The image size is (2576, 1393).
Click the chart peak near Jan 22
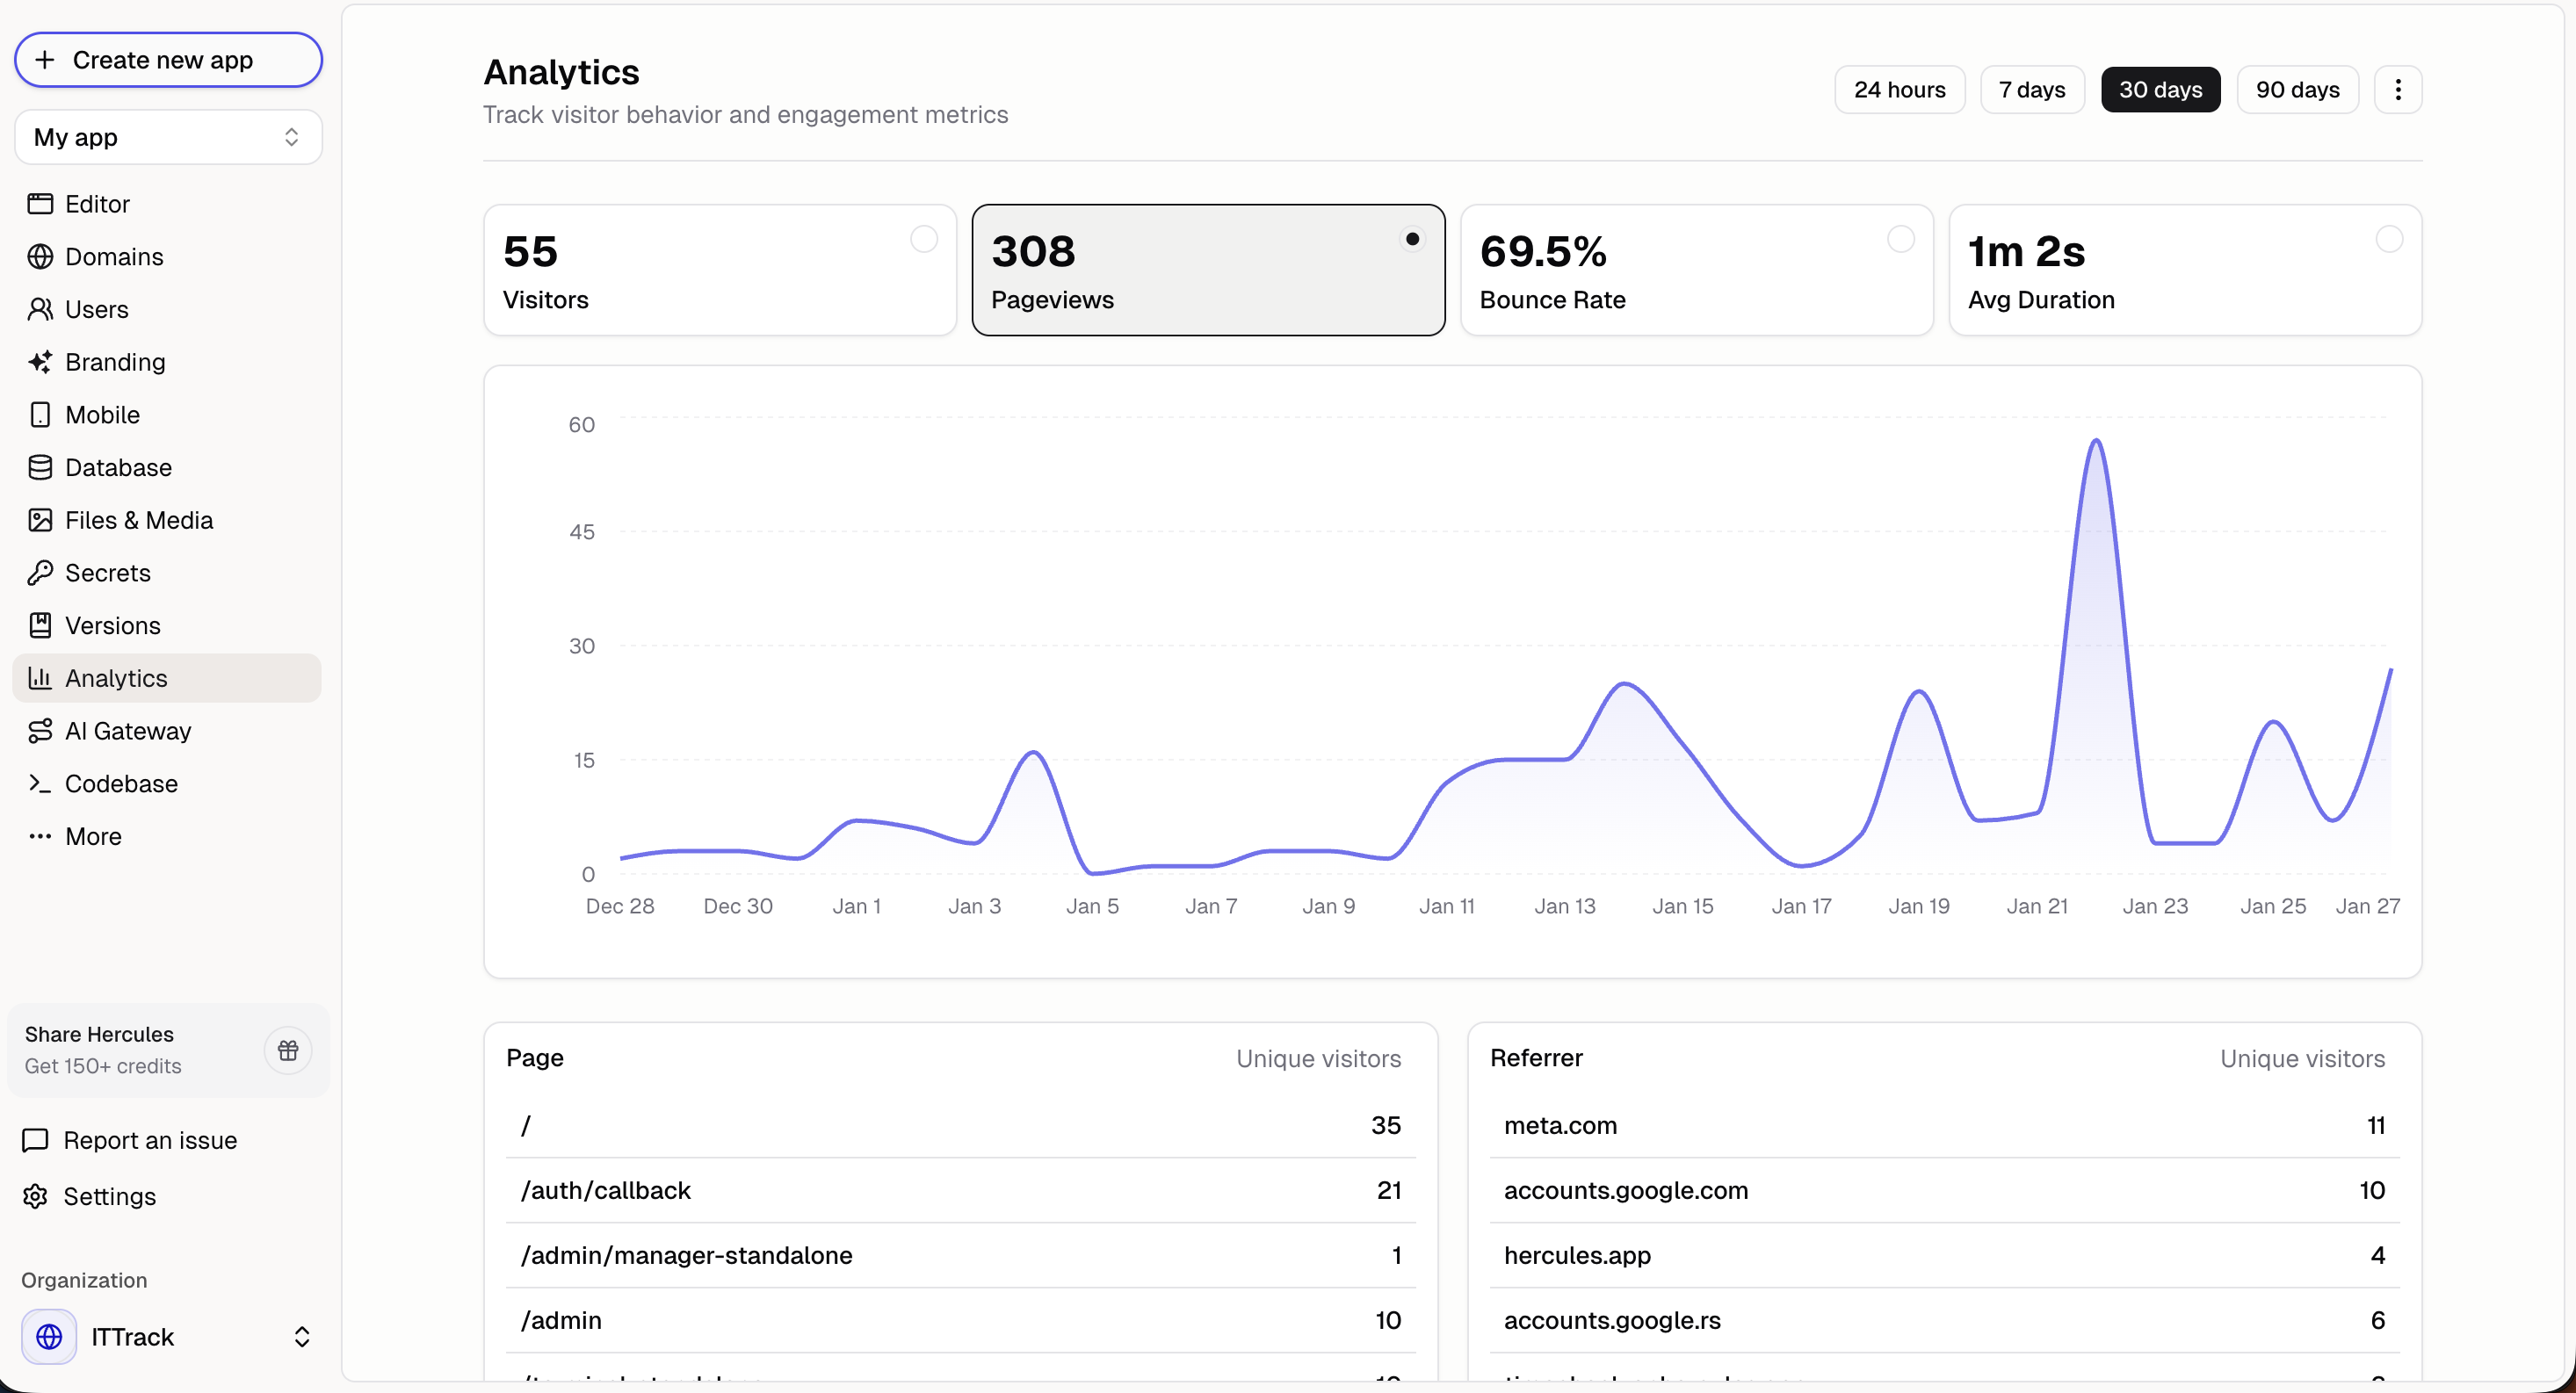click(2096, 441)
